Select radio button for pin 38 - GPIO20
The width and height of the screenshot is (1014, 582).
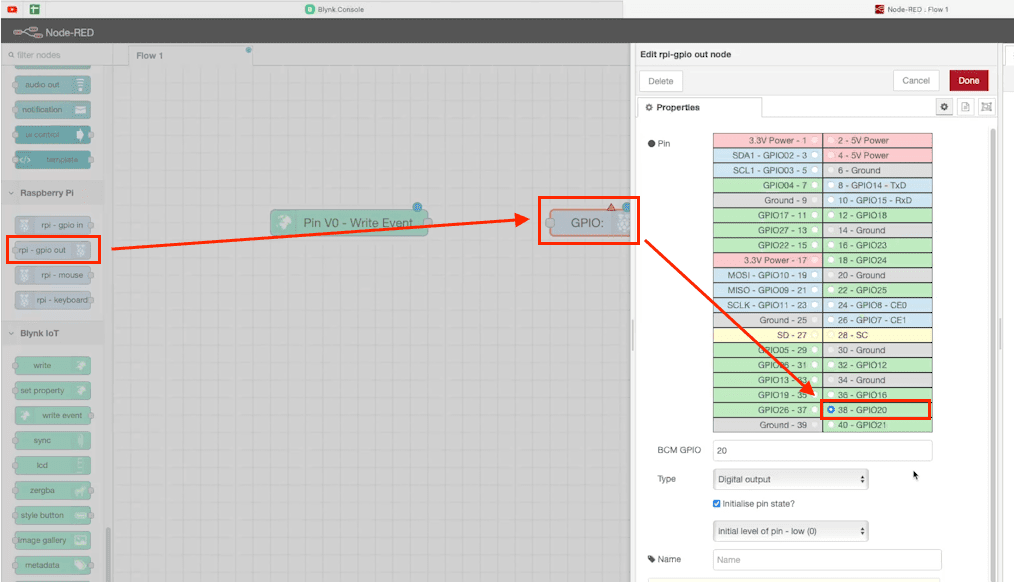pyautogui.click(x=831, y=409)
